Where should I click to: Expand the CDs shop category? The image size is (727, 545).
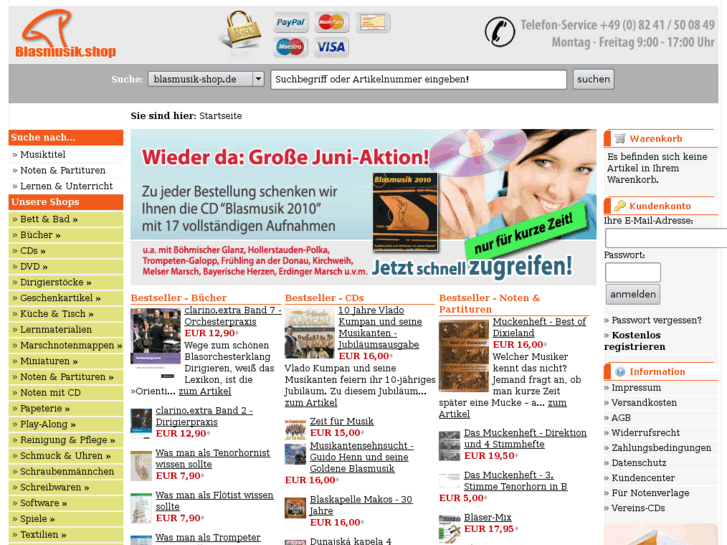[66, 250]
